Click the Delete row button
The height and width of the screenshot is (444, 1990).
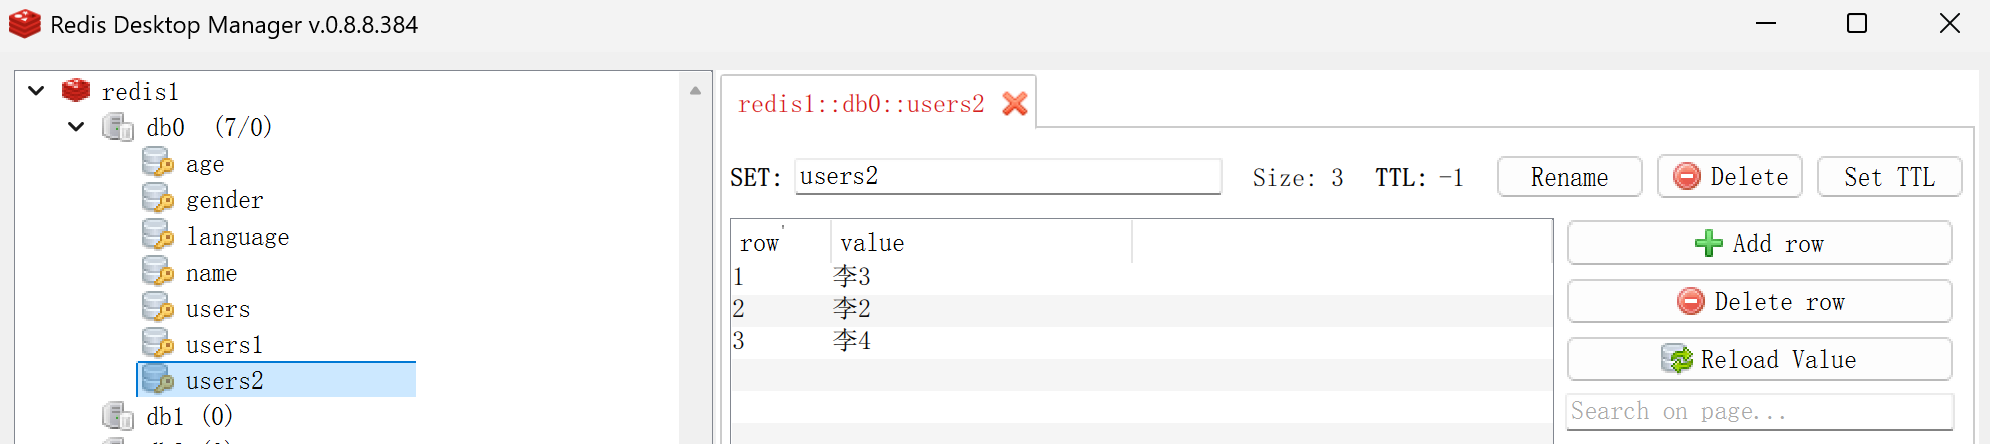[1760, 301]
